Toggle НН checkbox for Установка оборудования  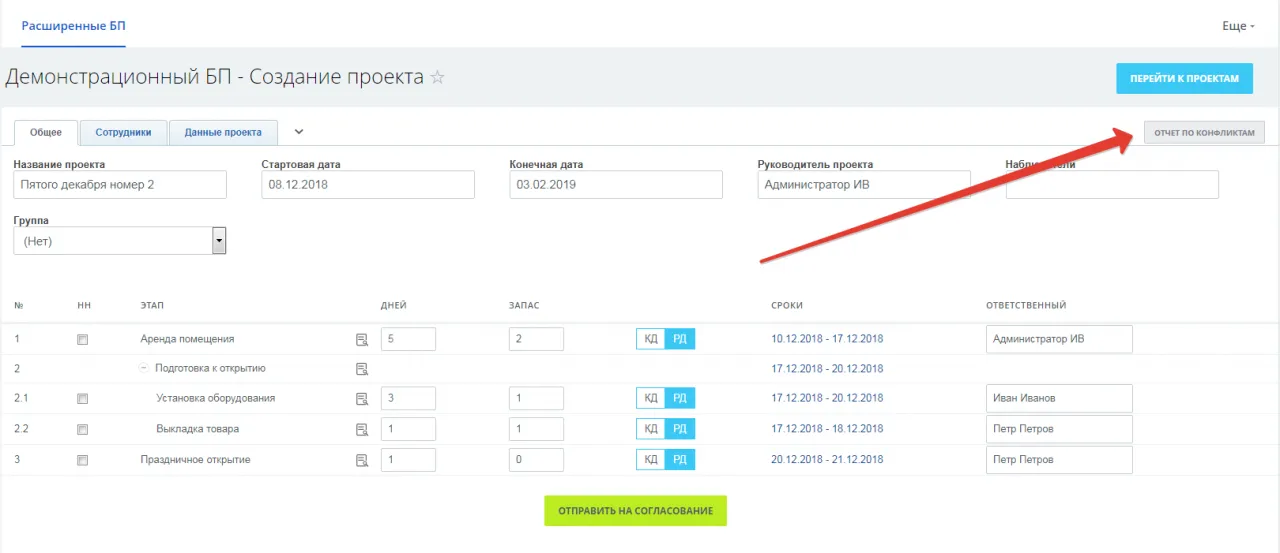(83, 399)
